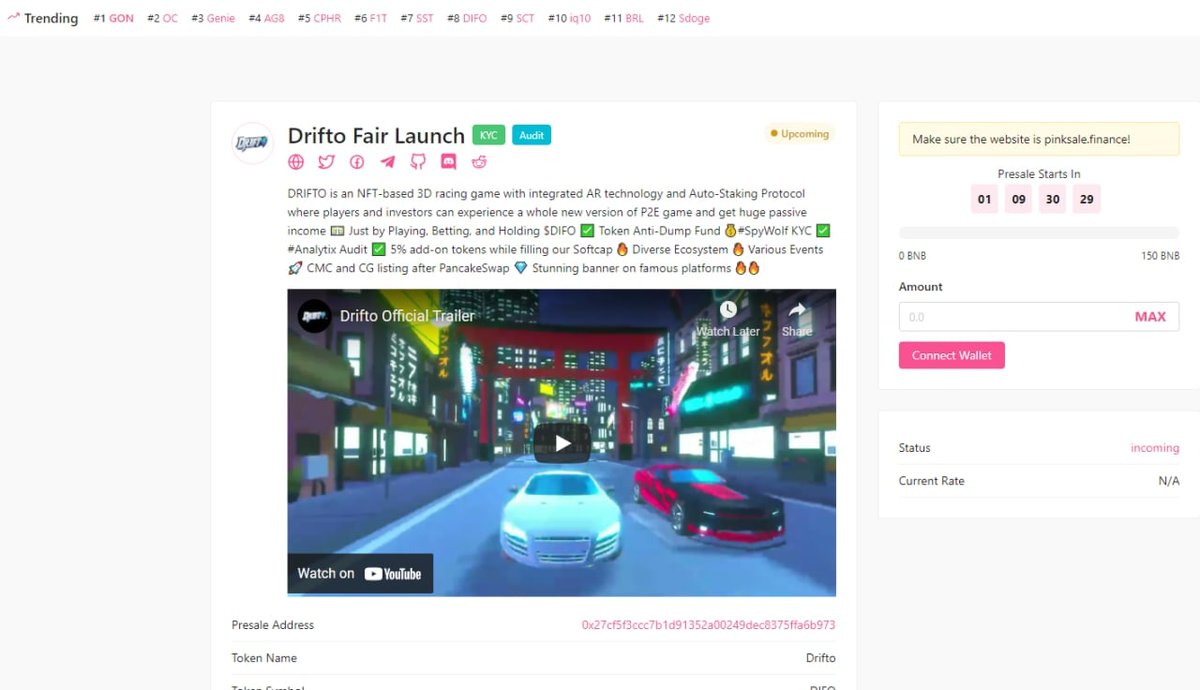Click the countdown days box '01'
Image resolution: width=1200 pixels, height=690 pixels.
click(x=985, y=199)
